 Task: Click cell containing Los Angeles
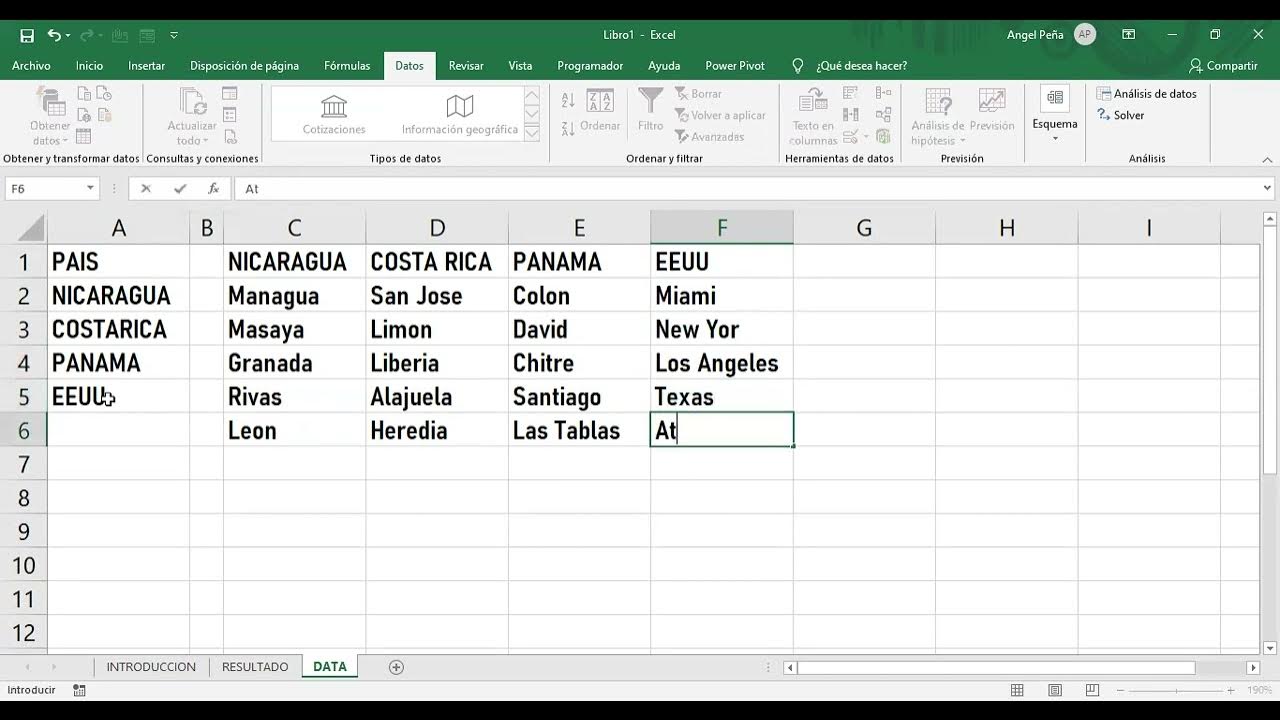point(722,363)
